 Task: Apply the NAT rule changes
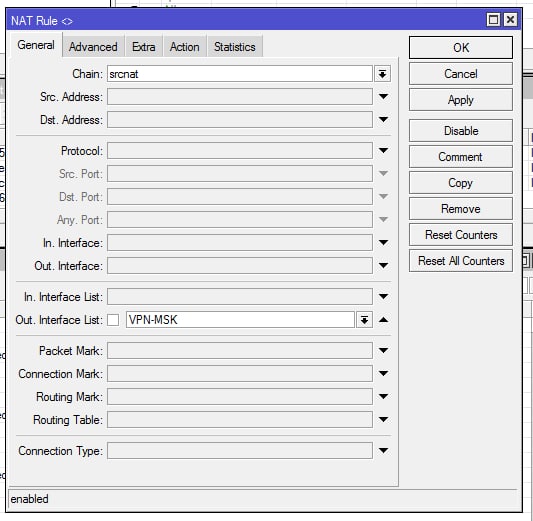tap(461, 100)
